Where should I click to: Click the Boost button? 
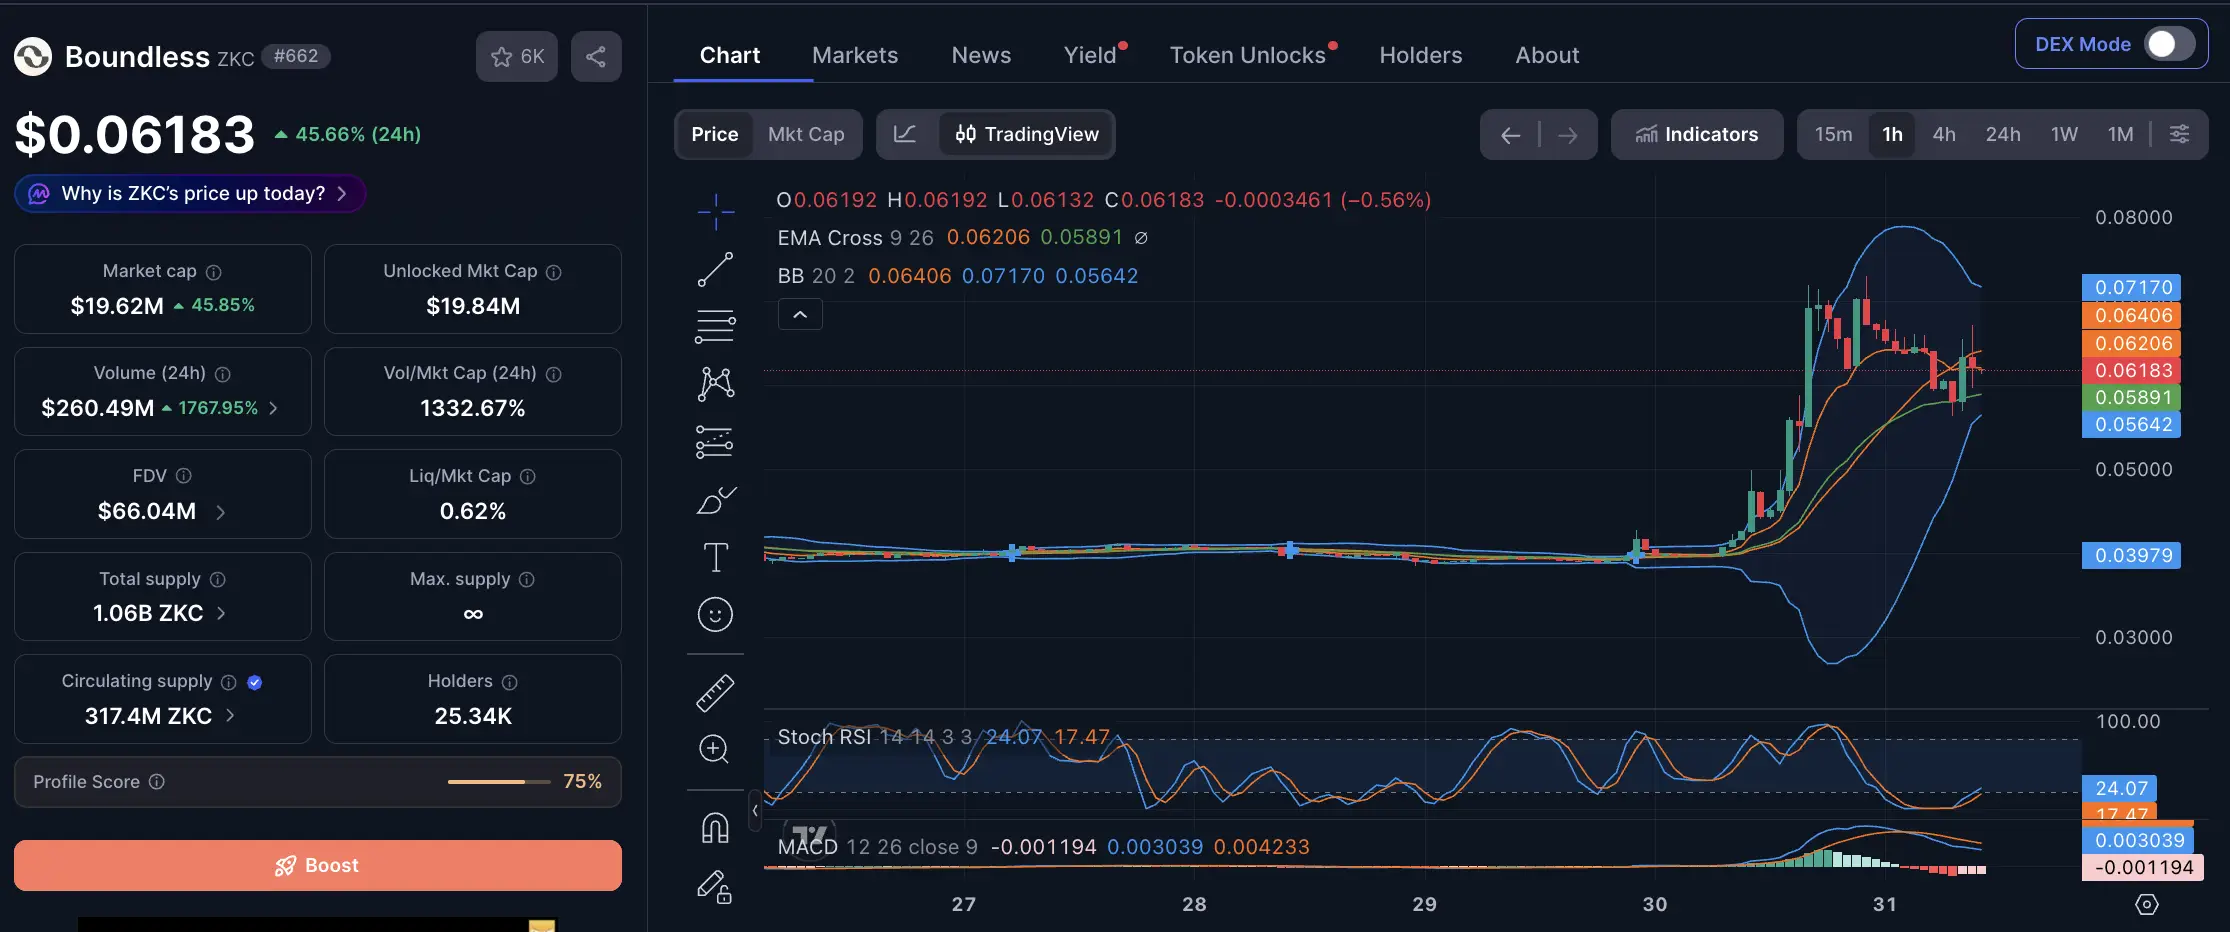(318, 865)
